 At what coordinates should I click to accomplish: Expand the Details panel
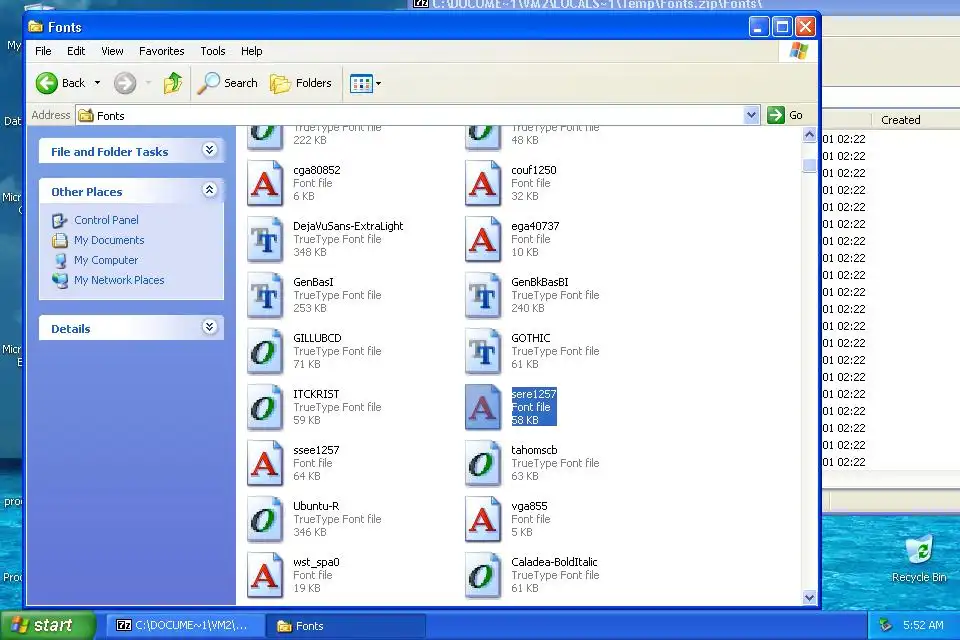209,327
